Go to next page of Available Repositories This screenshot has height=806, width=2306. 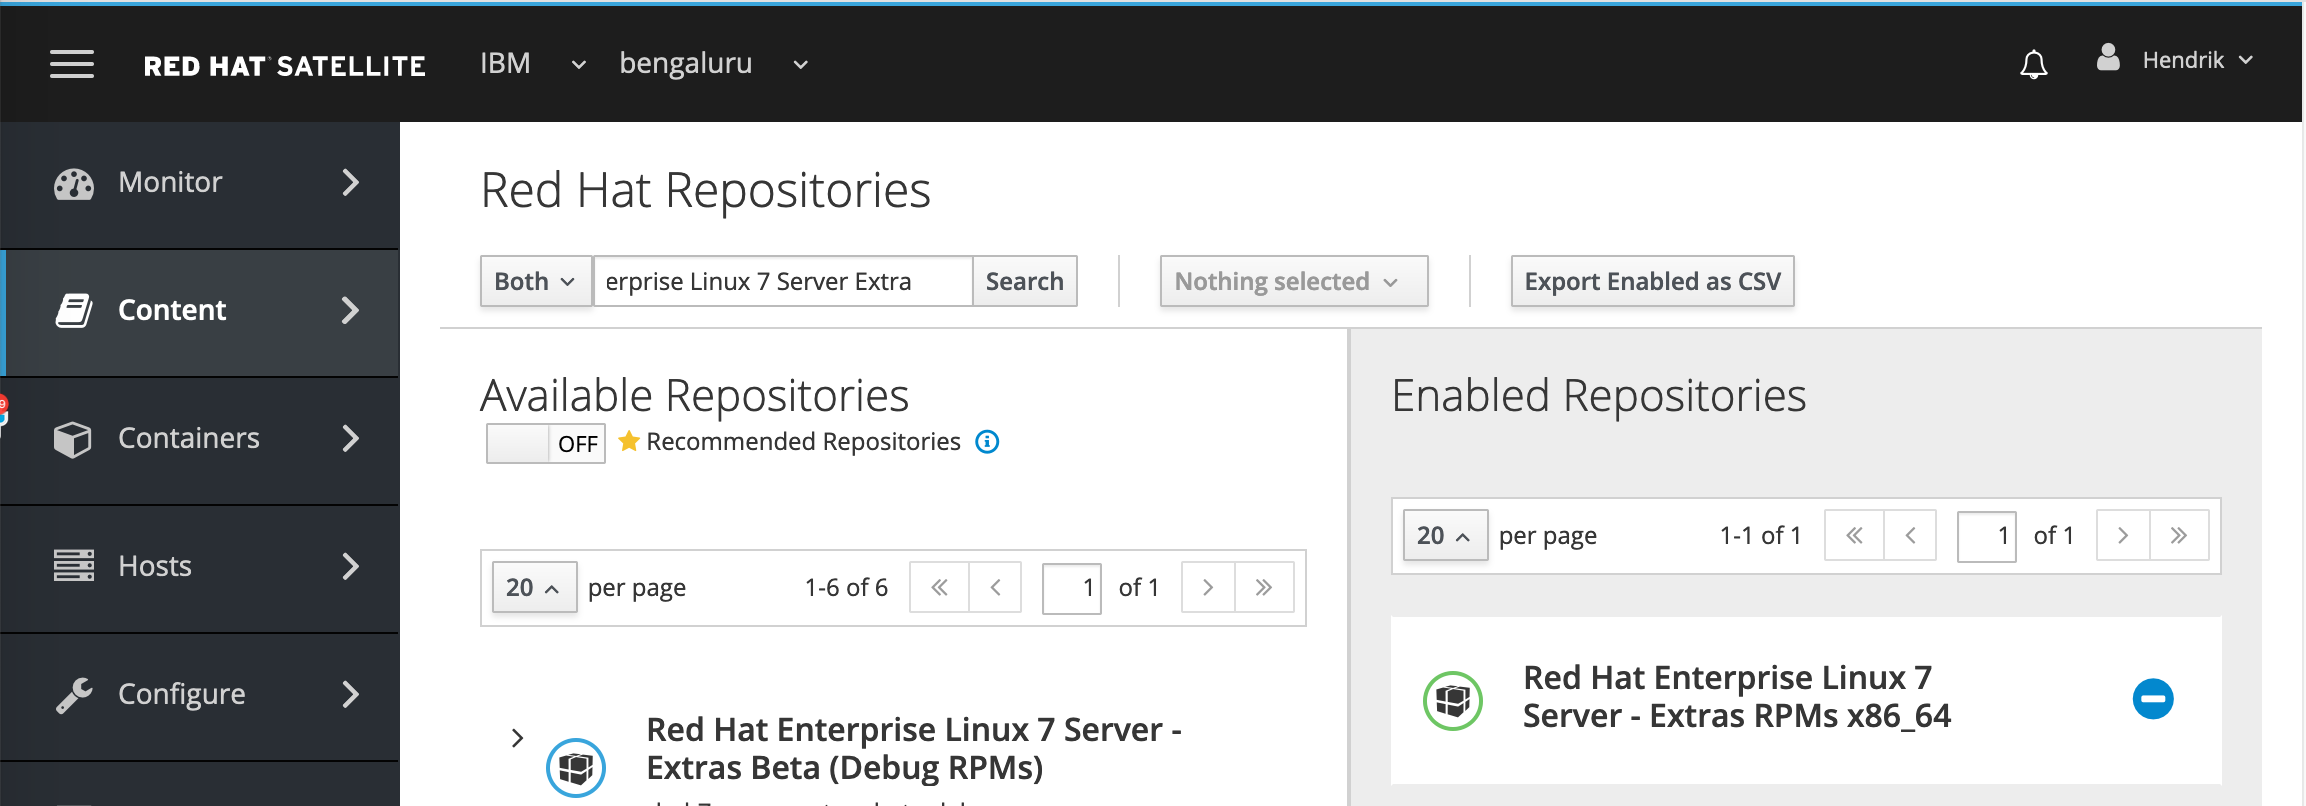[x=1208, y=588]
